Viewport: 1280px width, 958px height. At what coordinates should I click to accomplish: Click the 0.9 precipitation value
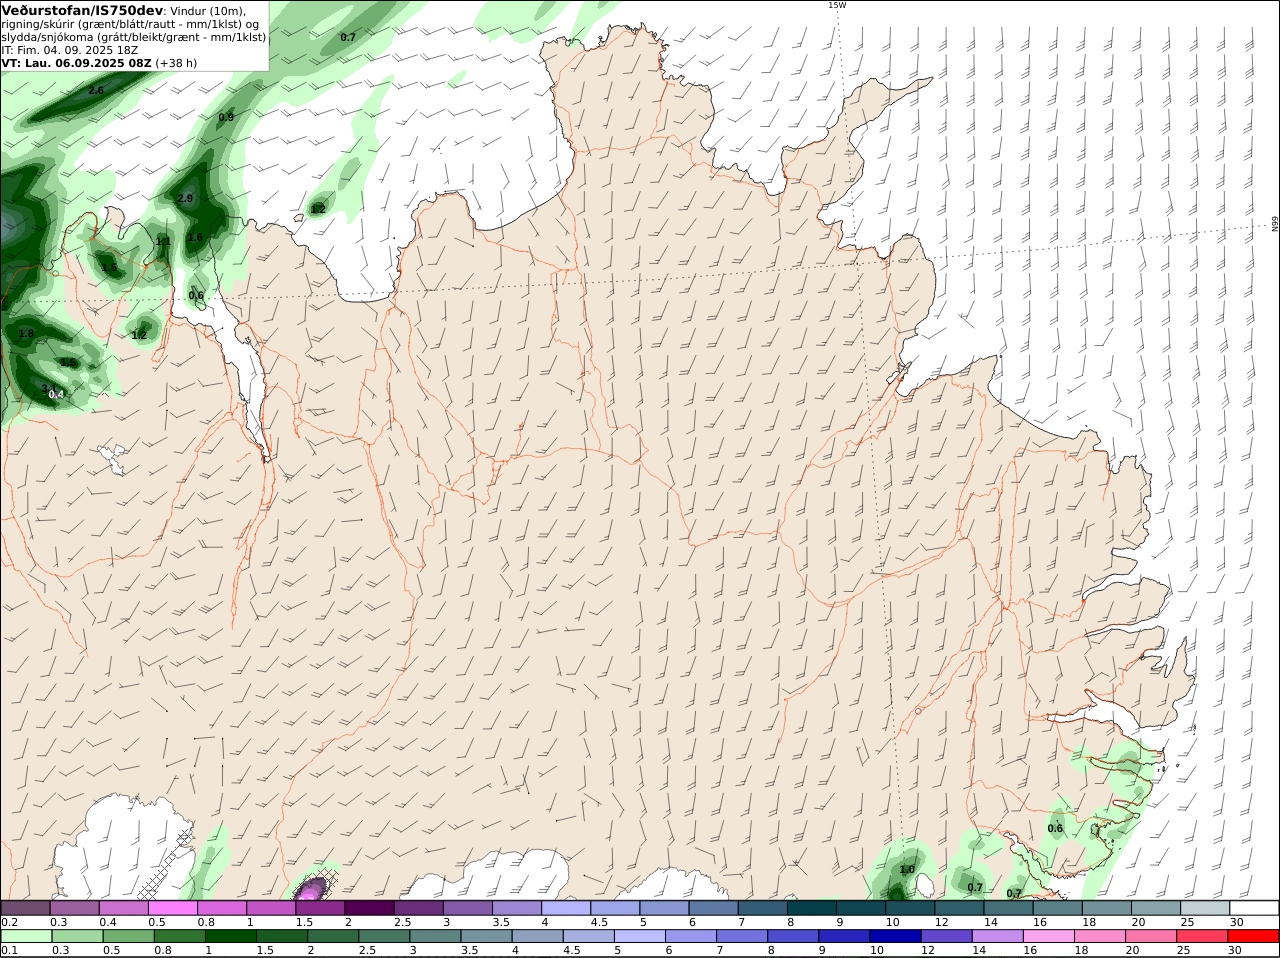[226, 117]
